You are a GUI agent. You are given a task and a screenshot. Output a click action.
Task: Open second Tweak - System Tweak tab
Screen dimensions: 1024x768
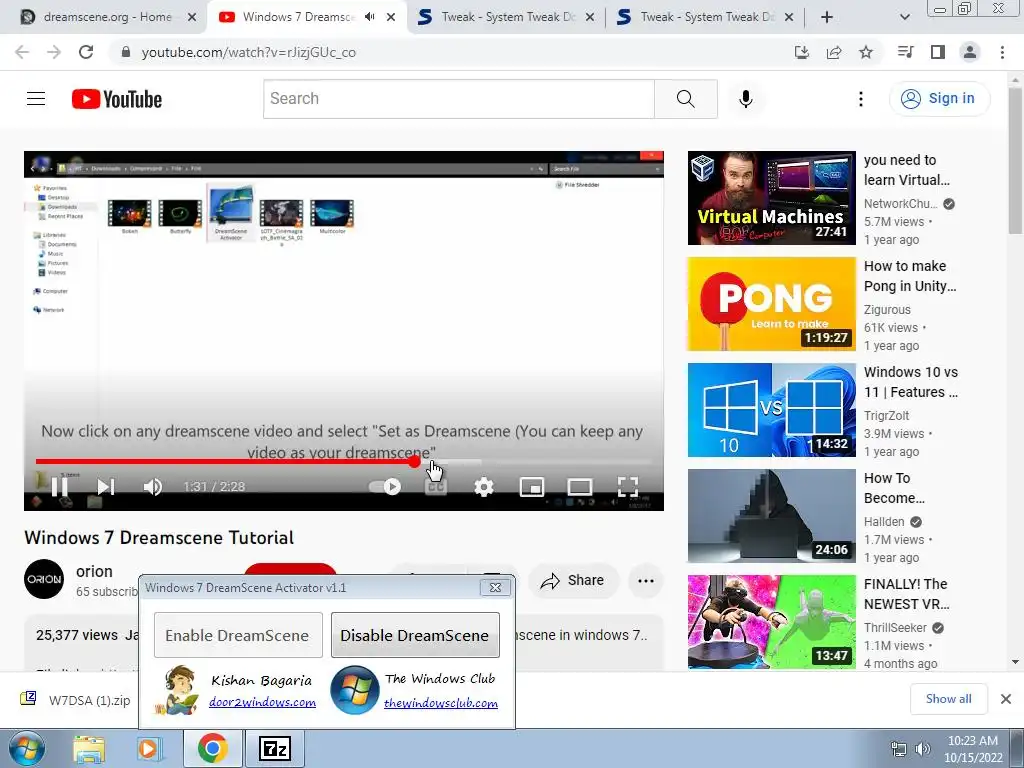[x=705, y=17]
